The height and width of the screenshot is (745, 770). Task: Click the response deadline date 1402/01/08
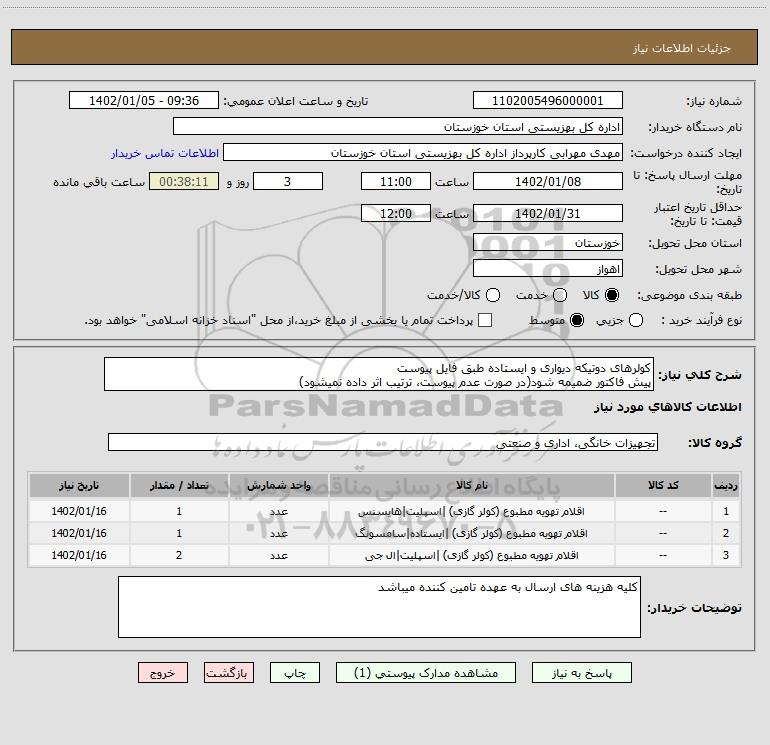click(548, 181)
